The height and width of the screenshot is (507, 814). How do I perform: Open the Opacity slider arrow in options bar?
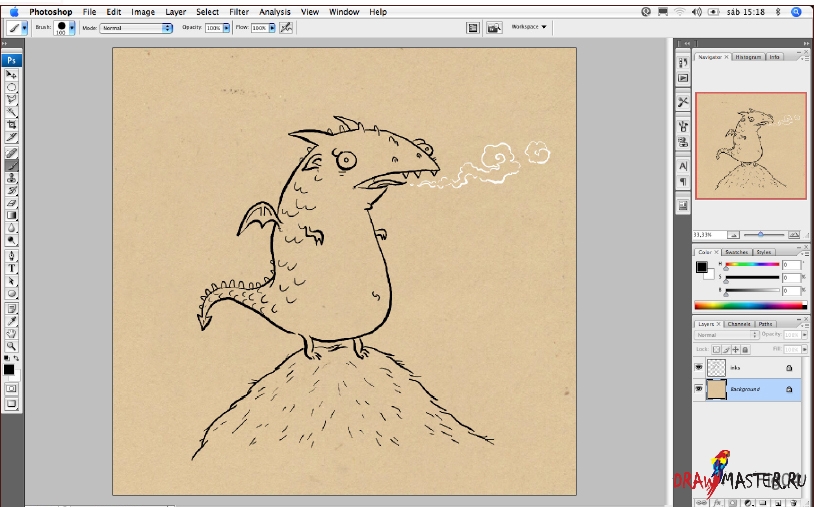(227, 28)
